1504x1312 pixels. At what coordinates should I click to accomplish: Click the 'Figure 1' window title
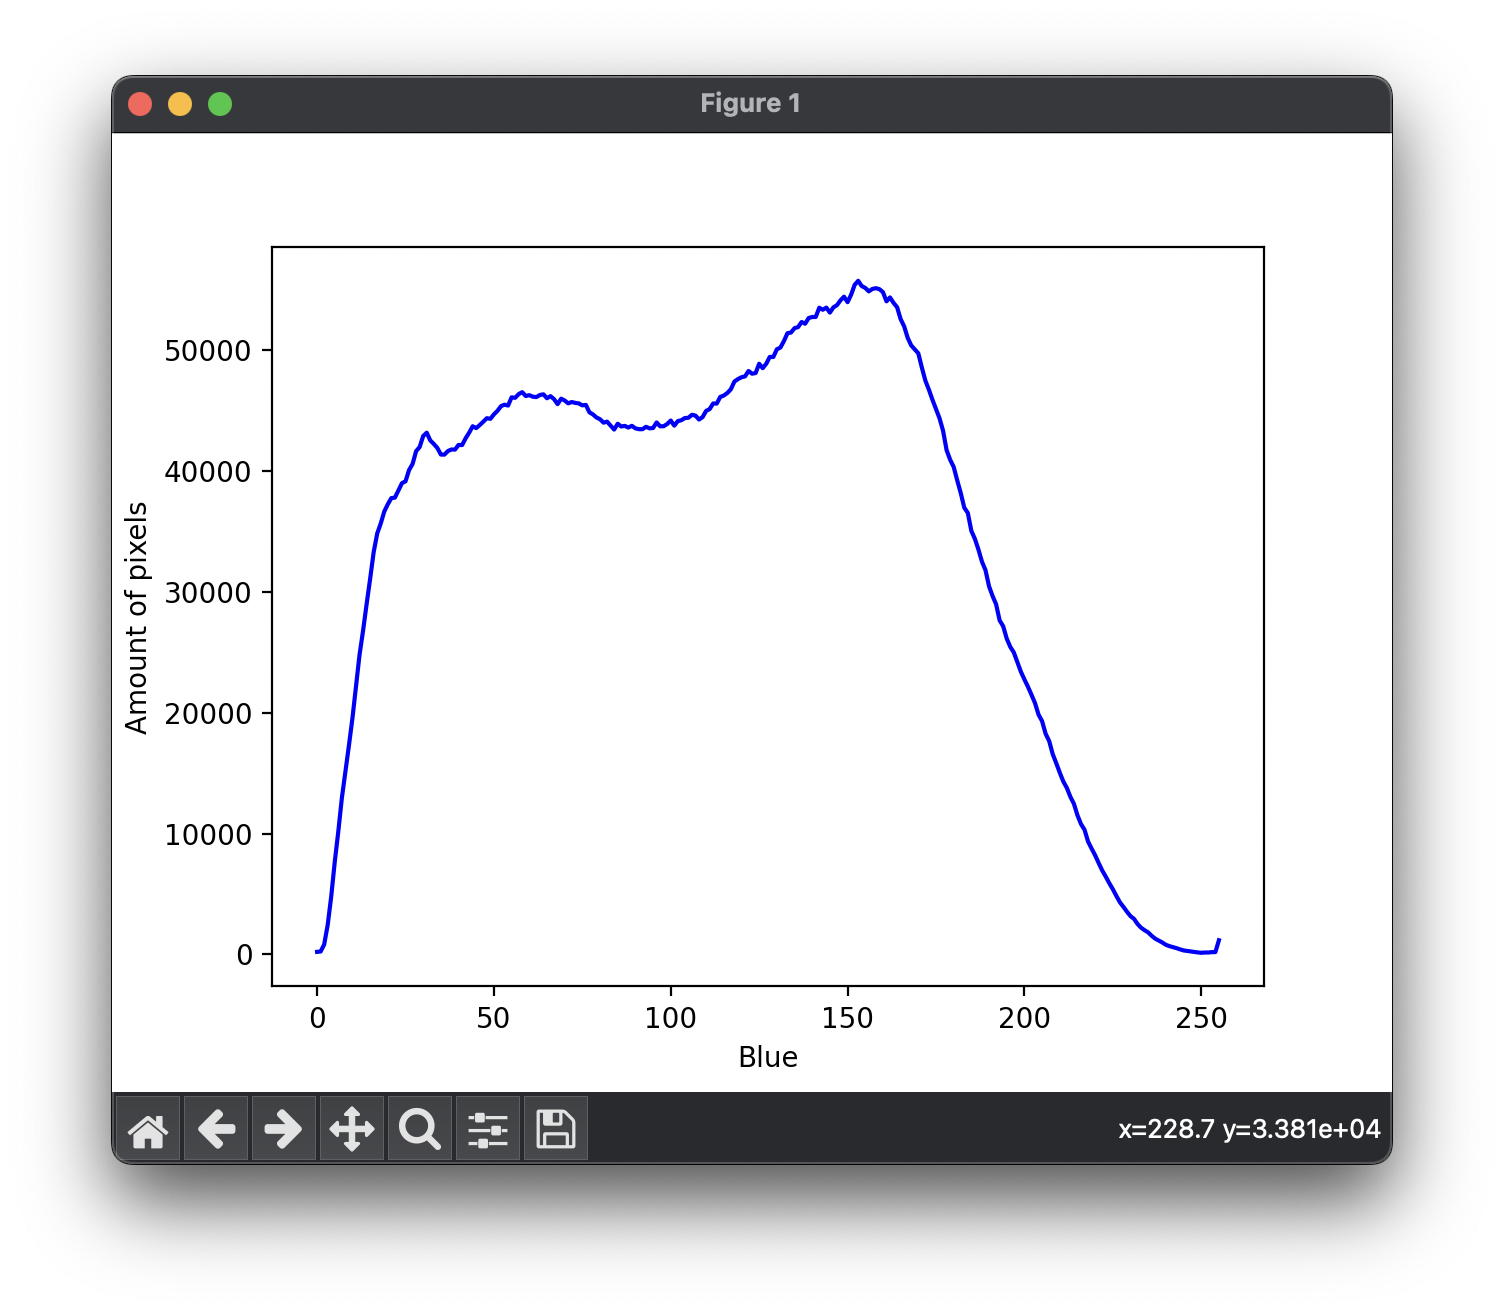[x=750, y=103]
